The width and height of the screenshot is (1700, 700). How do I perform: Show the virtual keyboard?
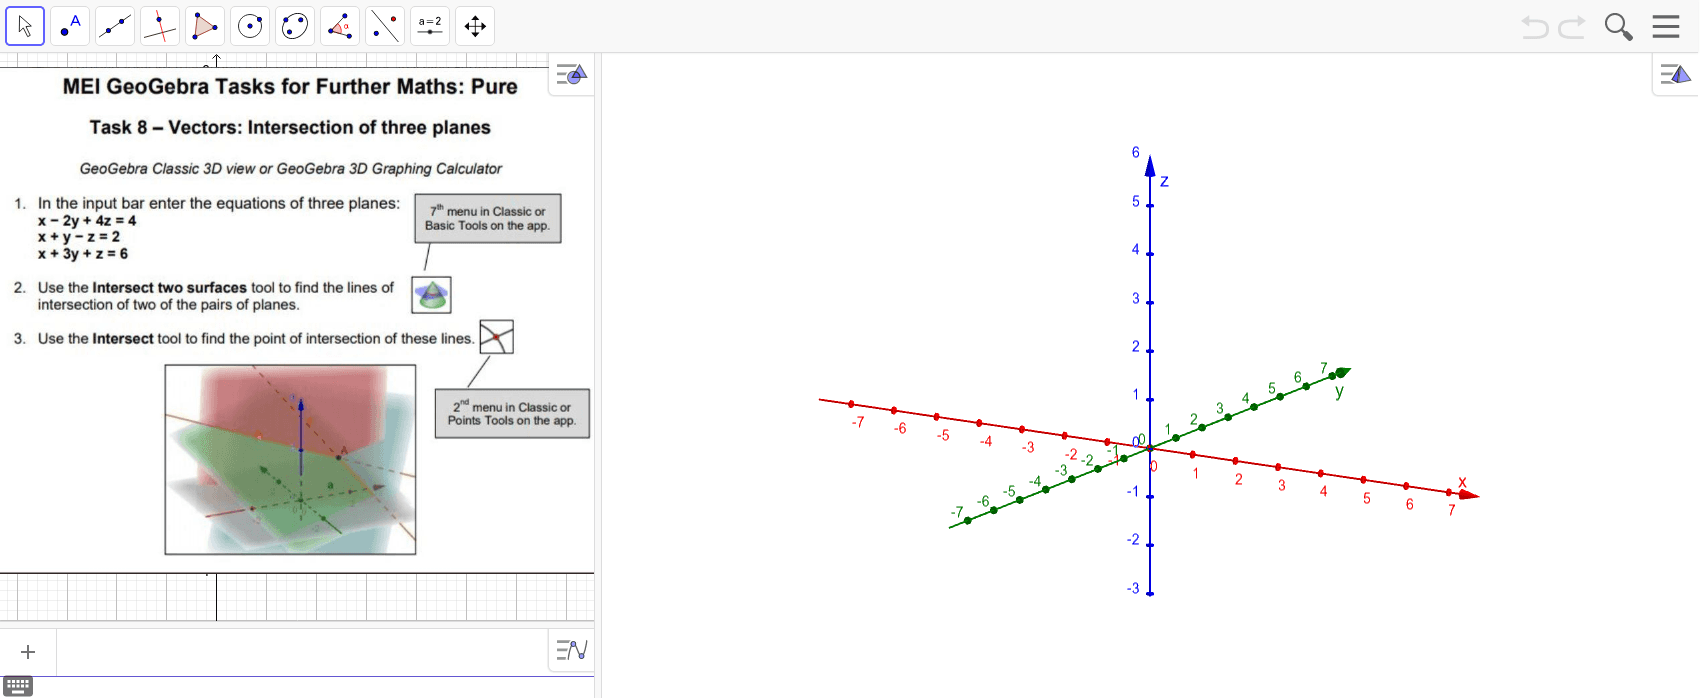point(18,686)
